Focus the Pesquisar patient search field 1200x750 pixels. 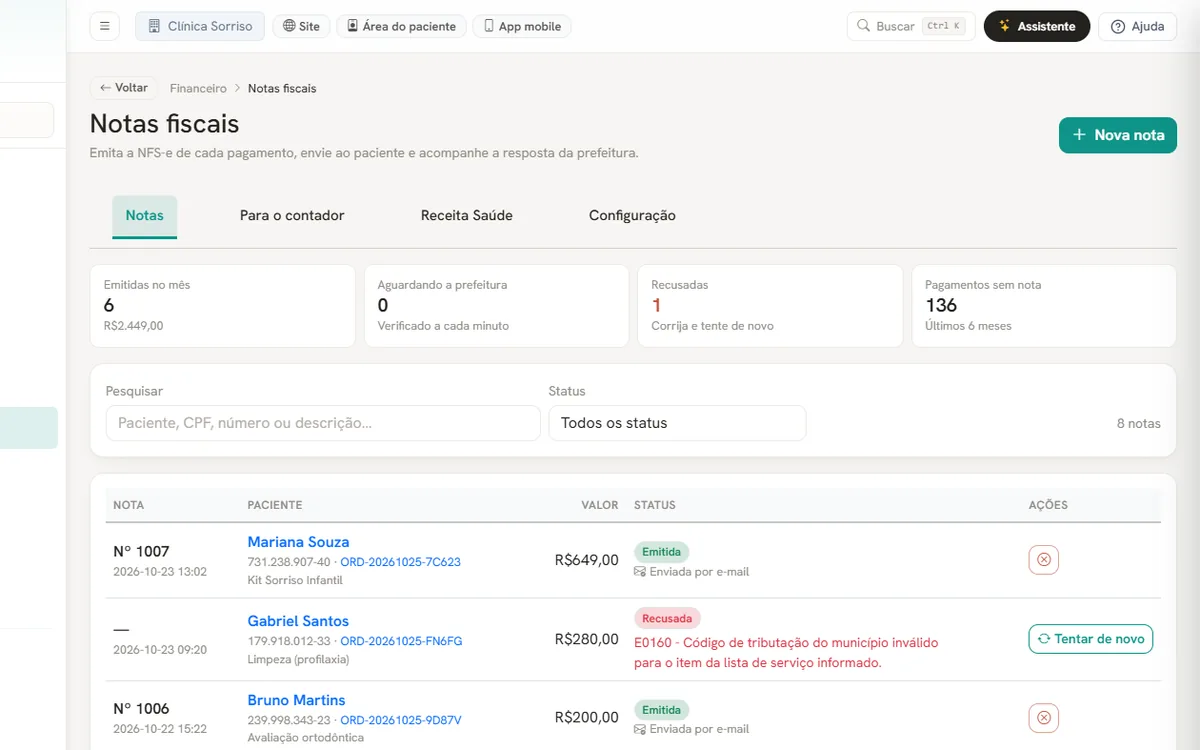coord(323,423)
